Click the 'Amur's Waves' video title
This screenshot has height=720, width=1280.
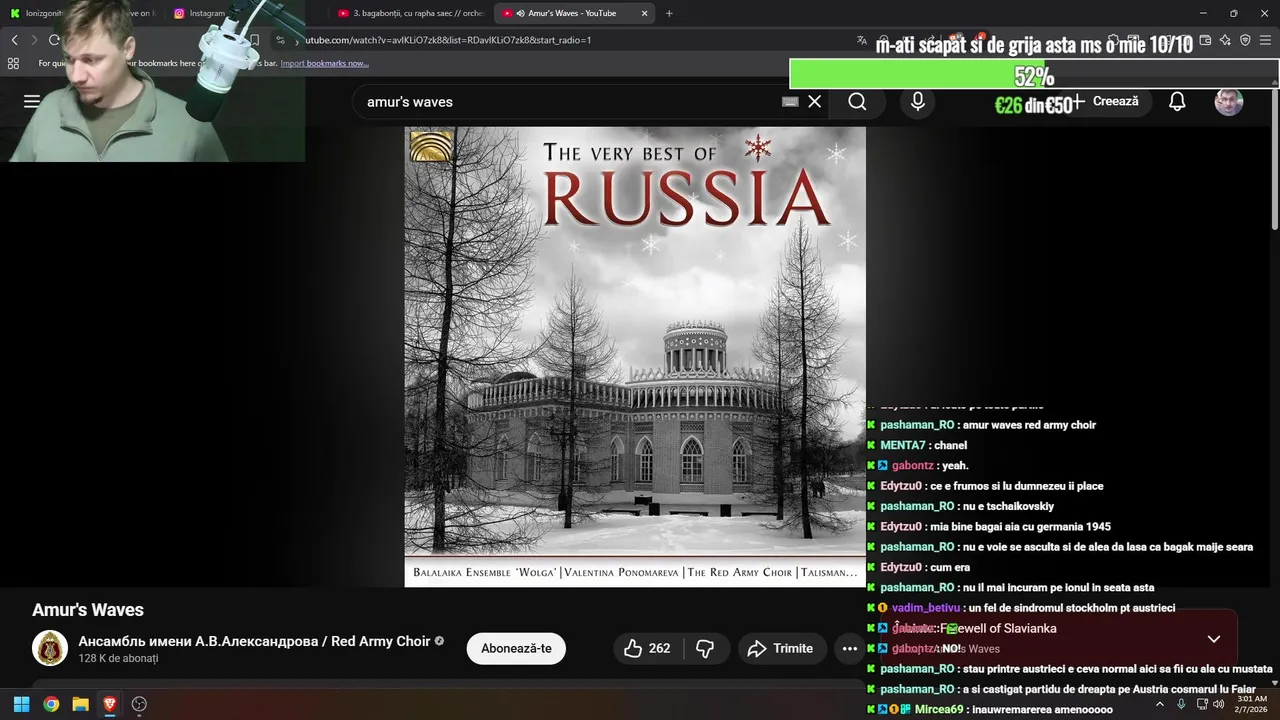[x=88, y=610]
